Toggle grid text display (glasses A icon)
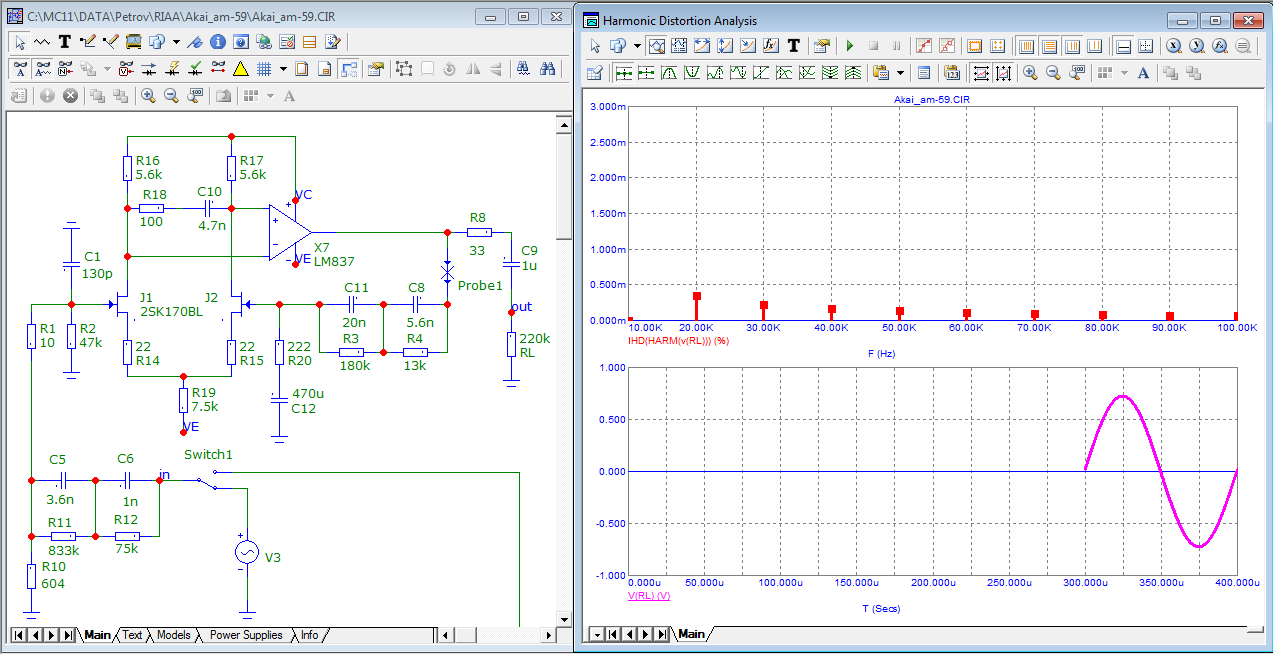The height and width of the screenshot is (654, 1273). point(19,69)
